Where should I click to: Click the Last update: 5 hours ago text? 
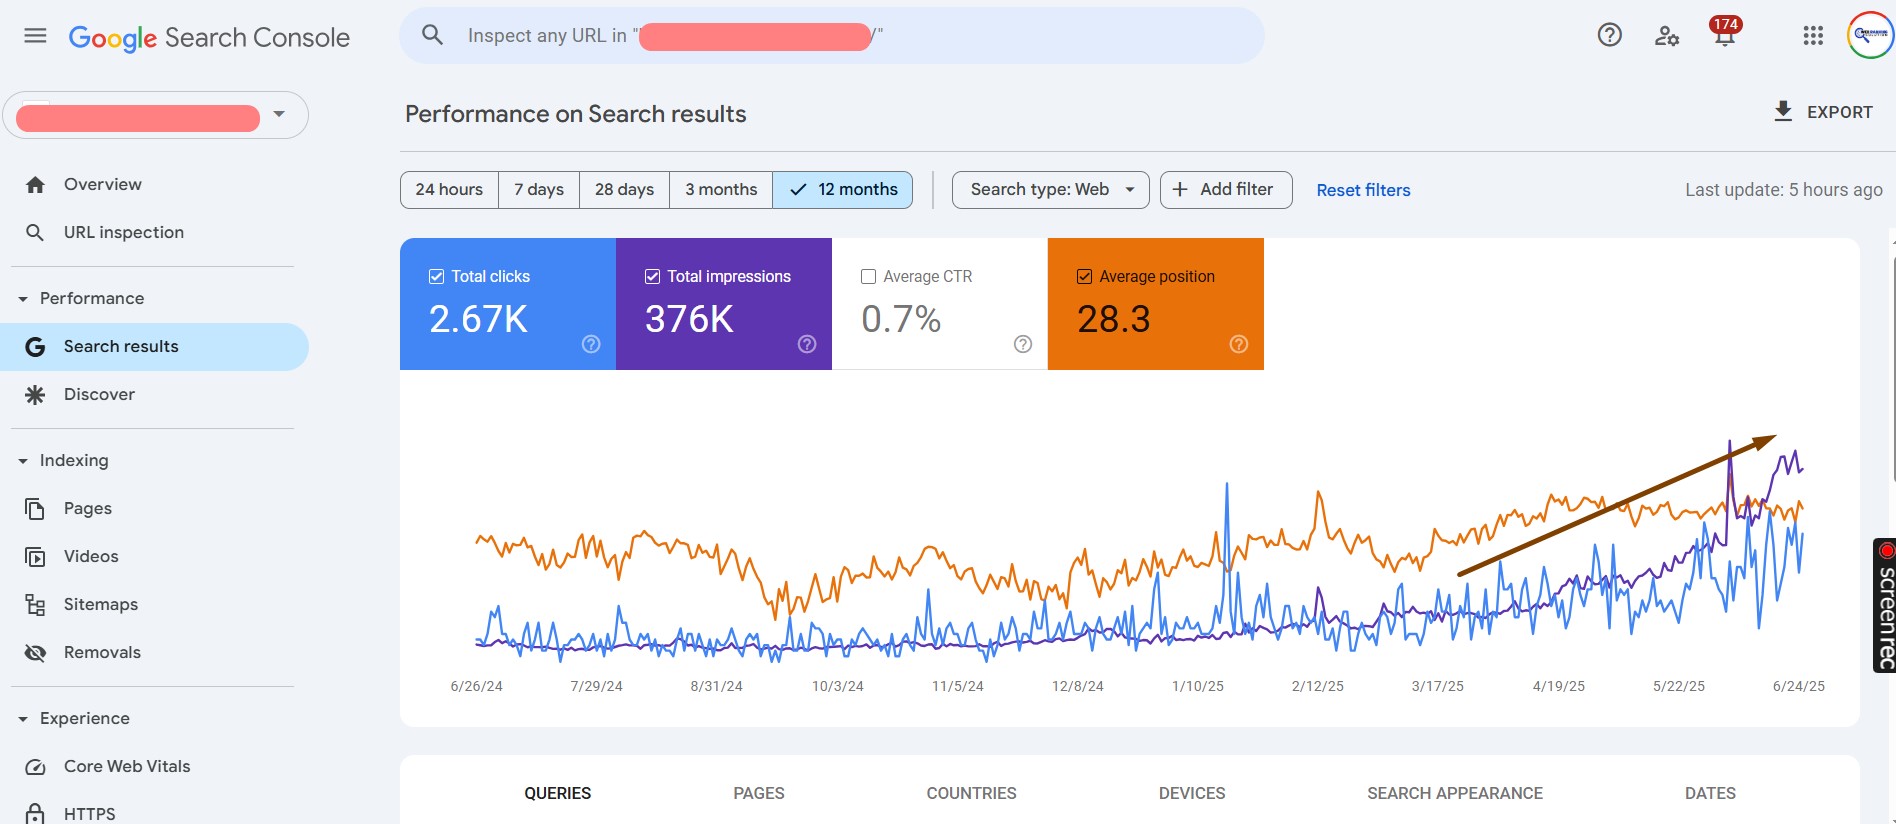point(1784,190)
